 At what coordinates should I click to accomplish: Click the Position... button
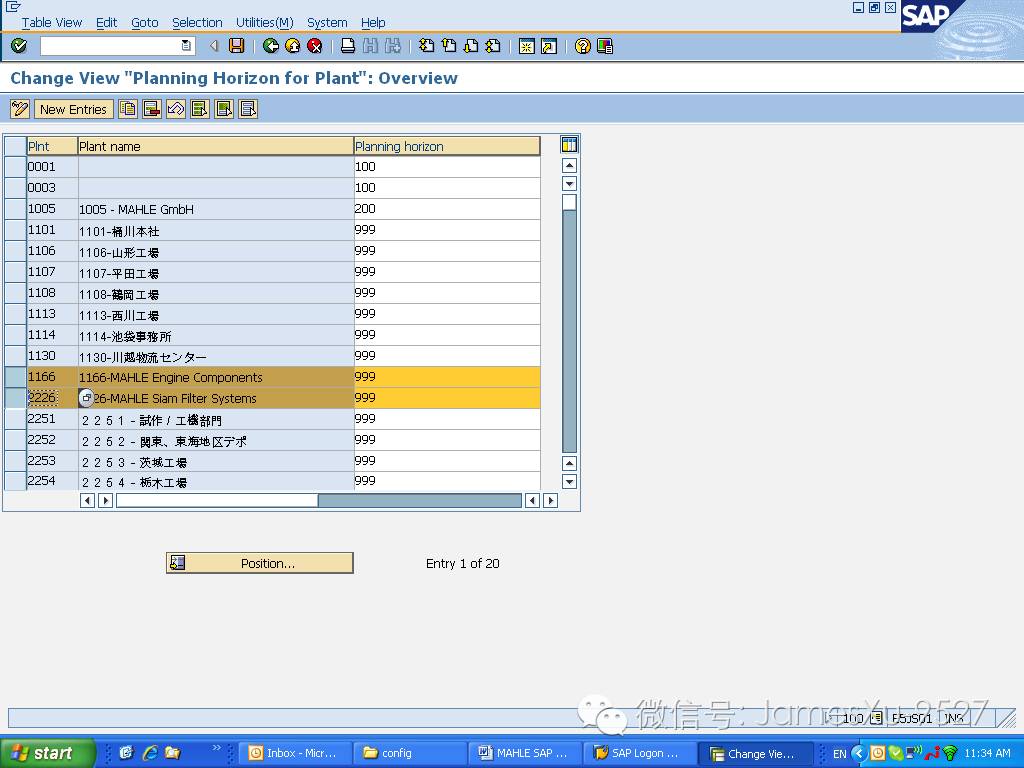tap(260, 563)
